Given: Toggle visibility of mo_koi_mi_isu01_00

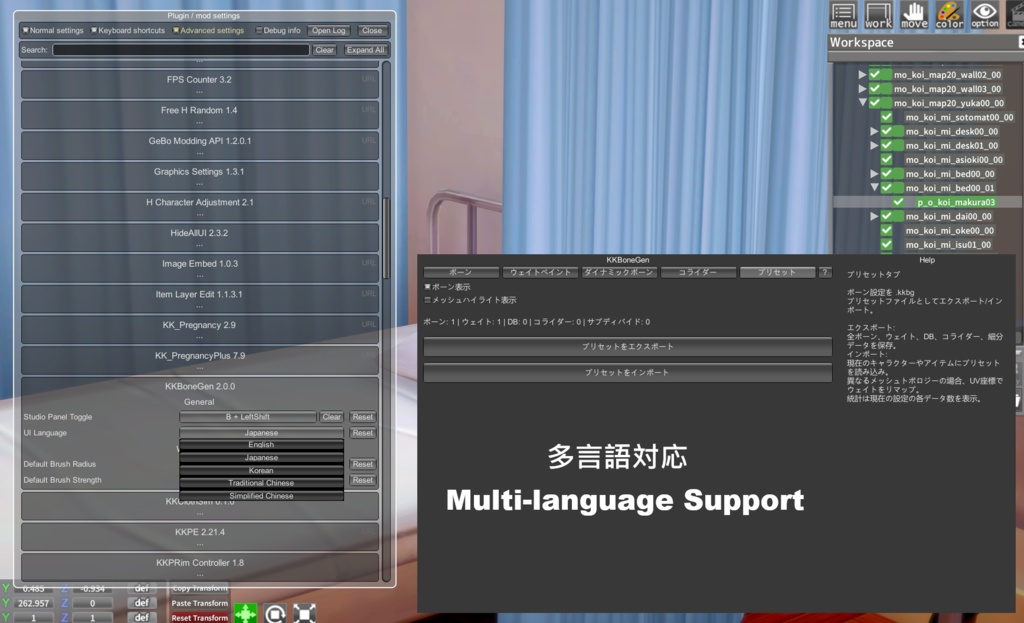Looking at the screenshot, I should tap(887, 245).
